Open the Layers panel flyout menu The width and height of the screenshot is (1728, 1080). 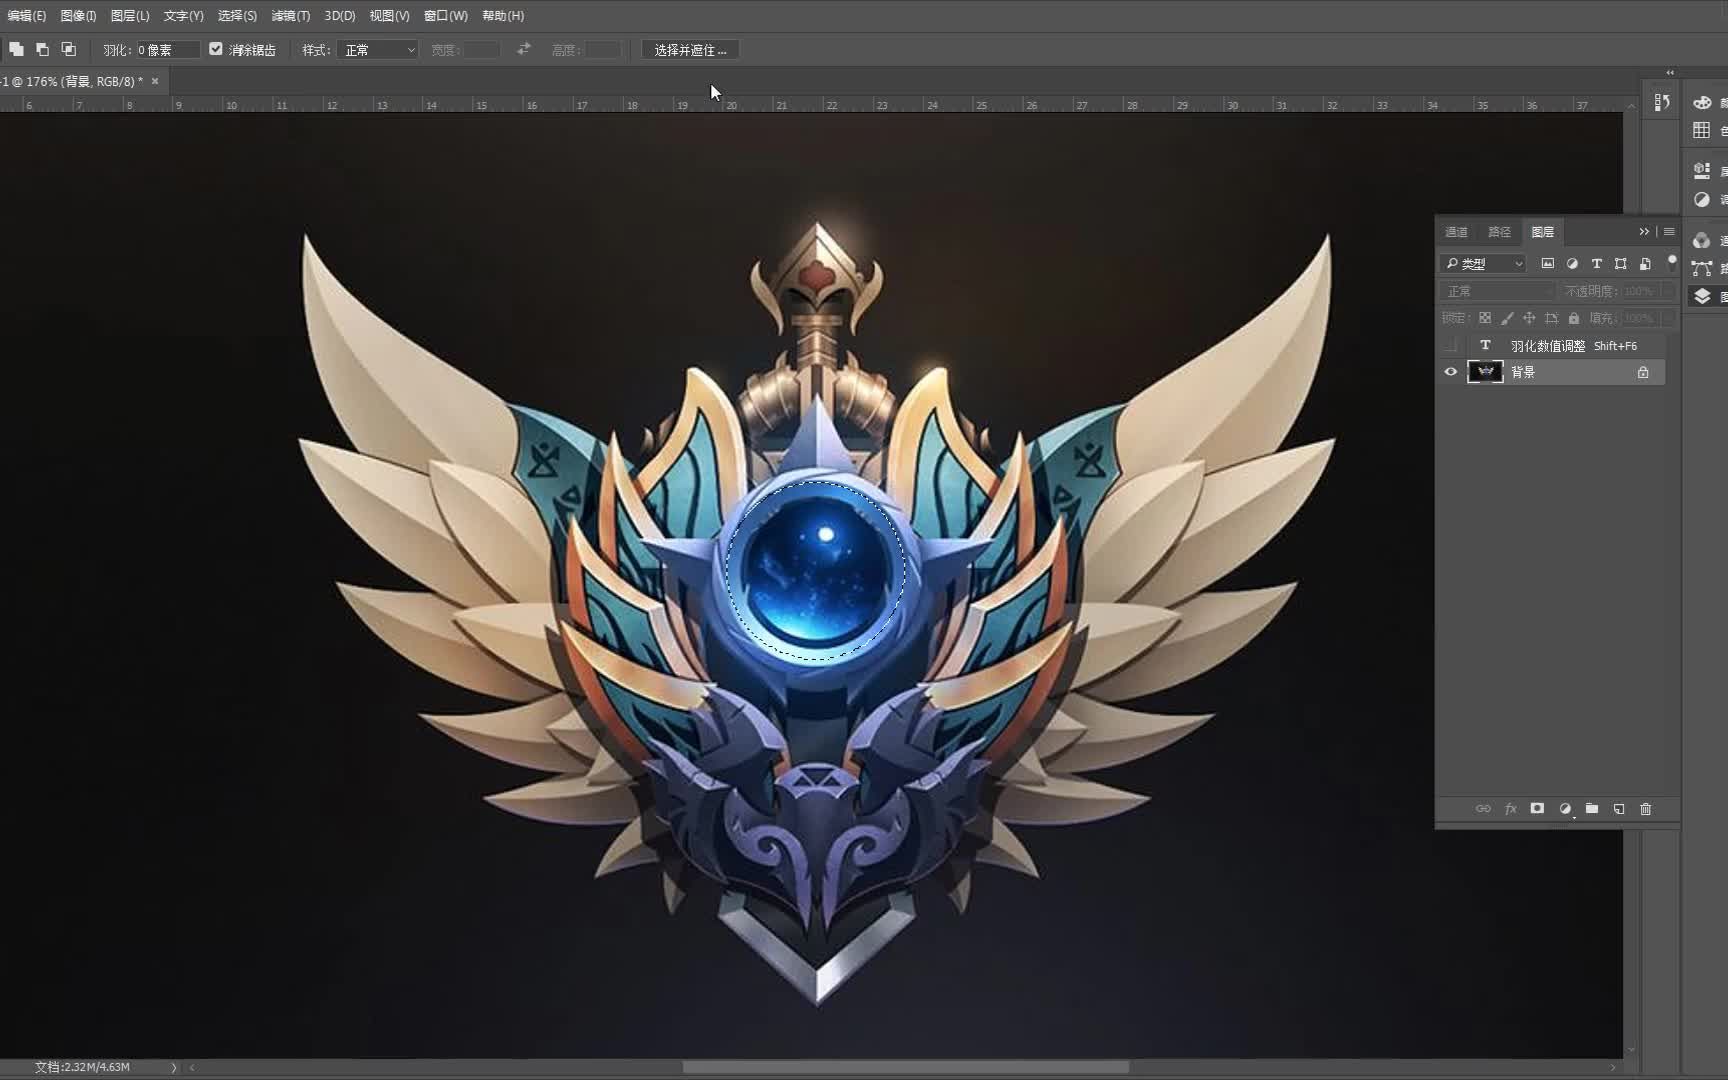1669,232
